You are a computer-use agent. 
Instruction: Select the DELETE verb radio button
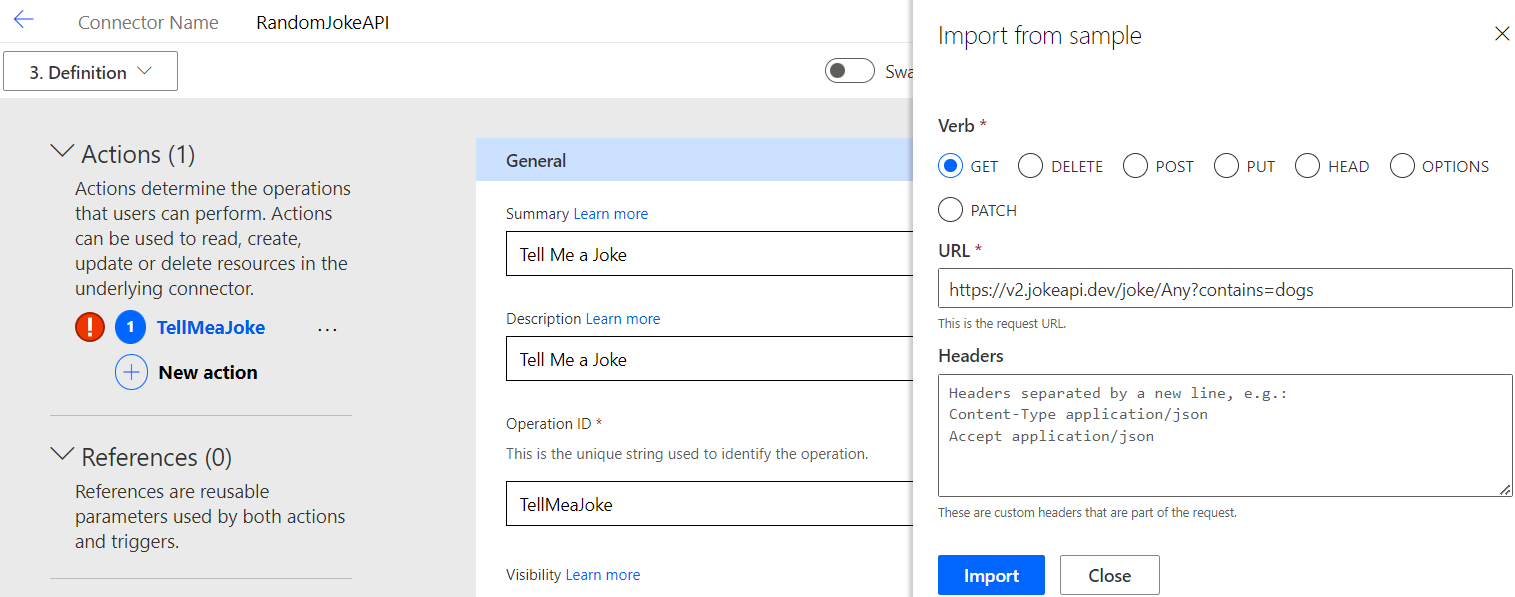click(x=1030, y=166)
